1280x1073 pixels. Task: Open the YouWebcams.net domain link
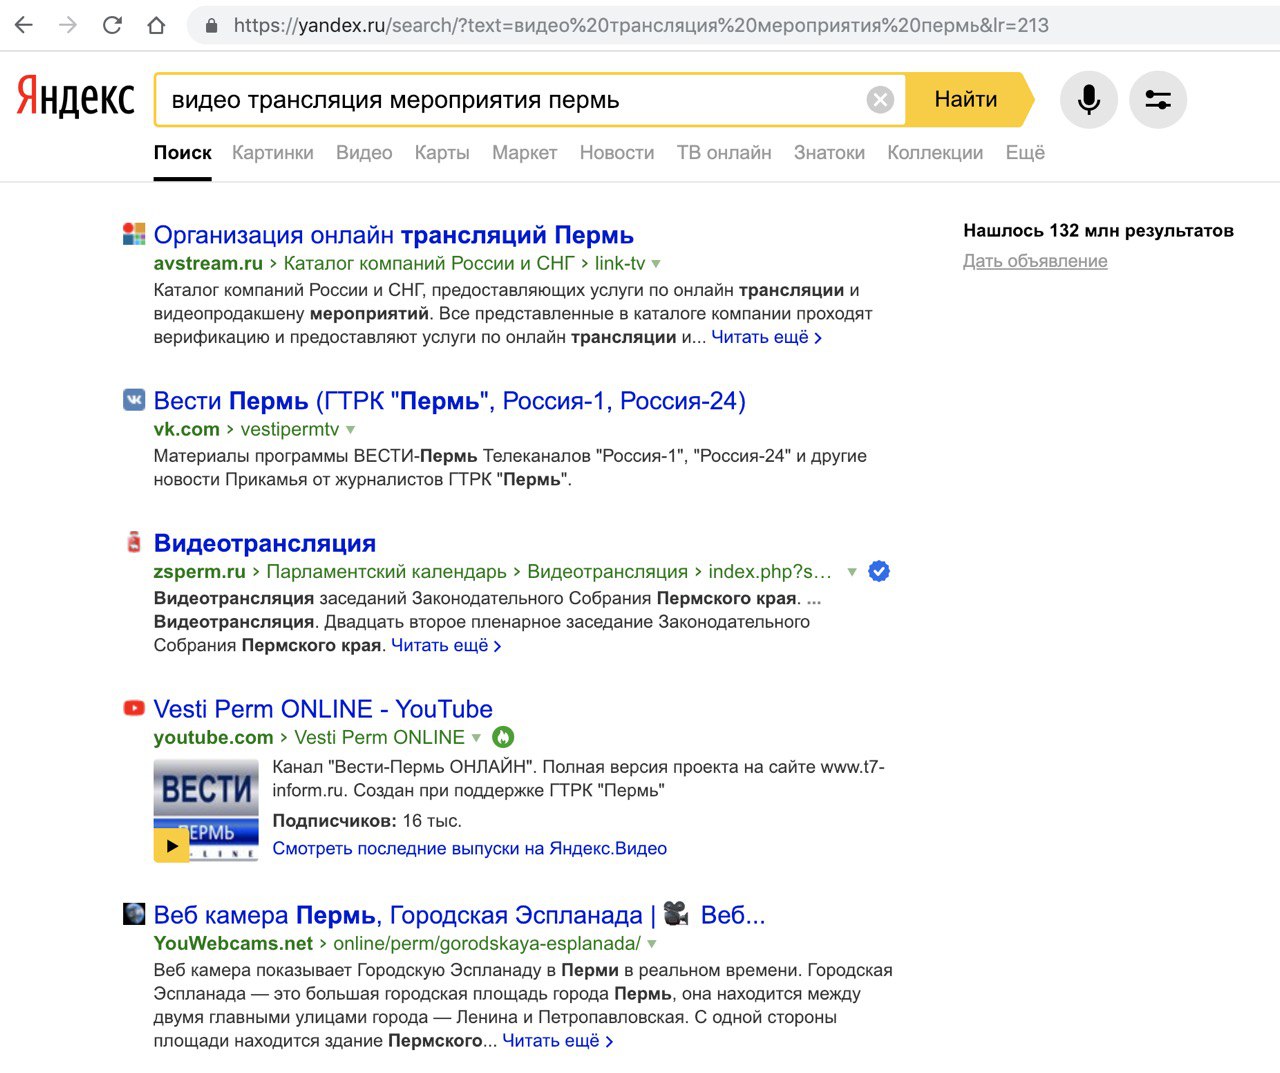point(234,943)
